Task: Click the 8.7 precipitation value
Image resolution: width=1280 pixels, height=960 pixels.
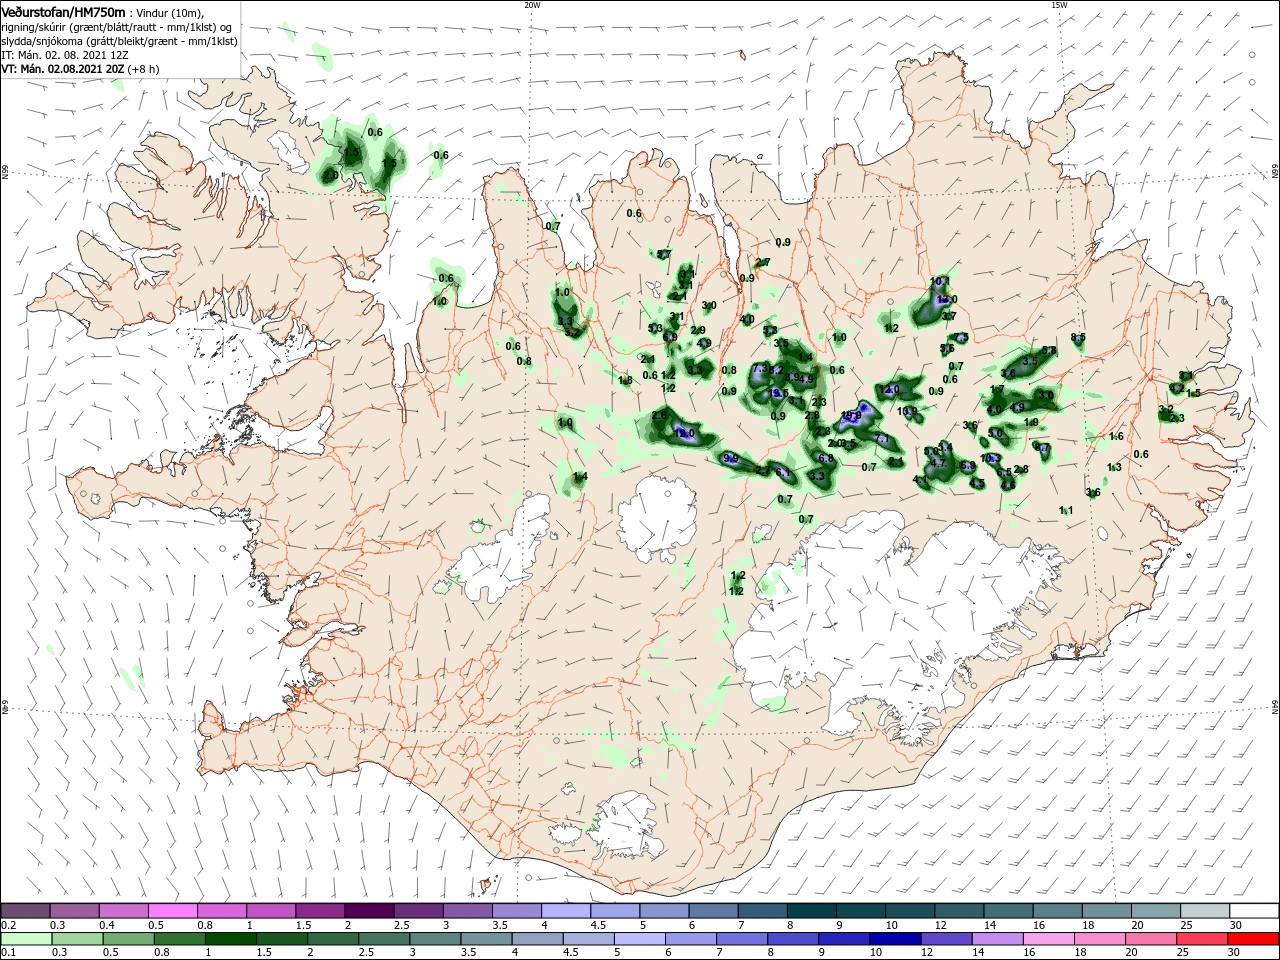Action: pos(1042,448)
